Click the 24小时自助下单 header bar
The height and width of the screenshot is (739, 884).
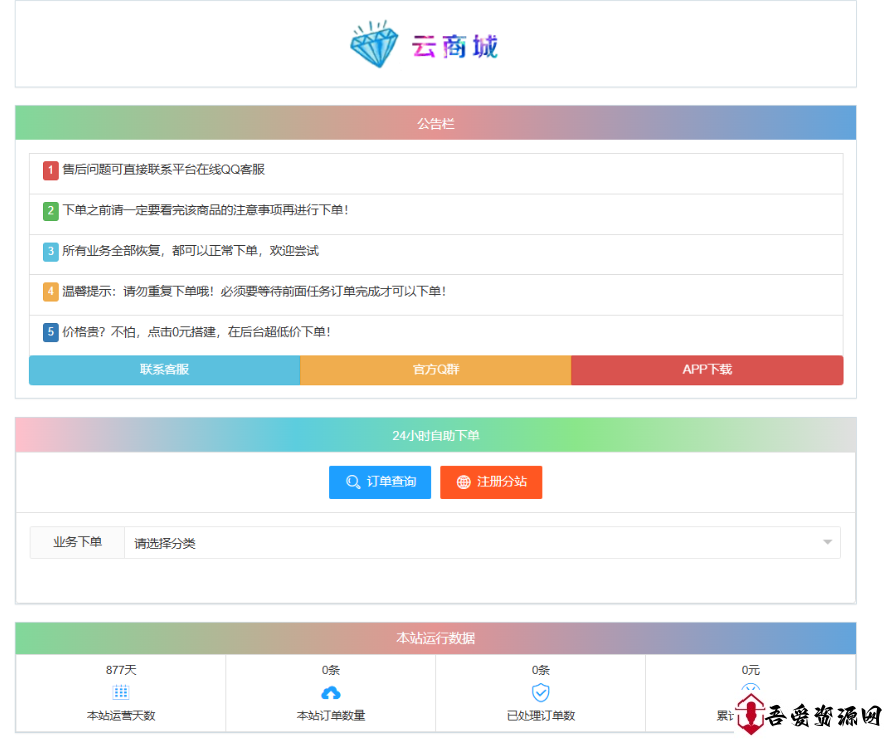click(435, 436)
